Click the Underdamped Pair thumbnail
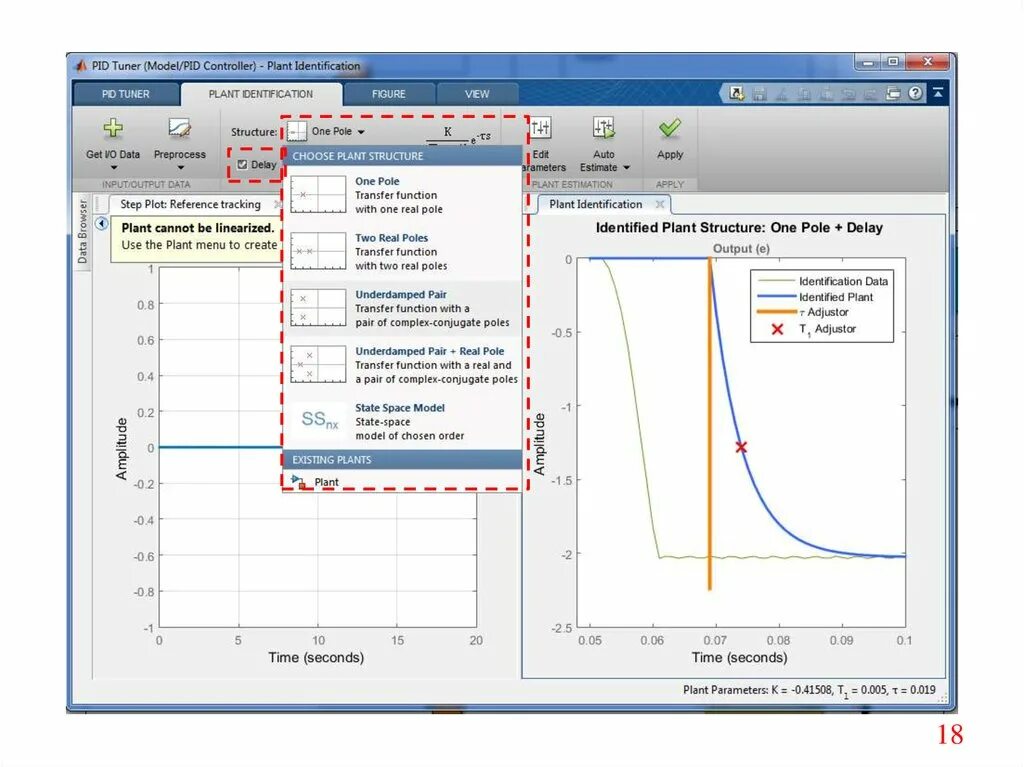 click(x=318, y=308)
